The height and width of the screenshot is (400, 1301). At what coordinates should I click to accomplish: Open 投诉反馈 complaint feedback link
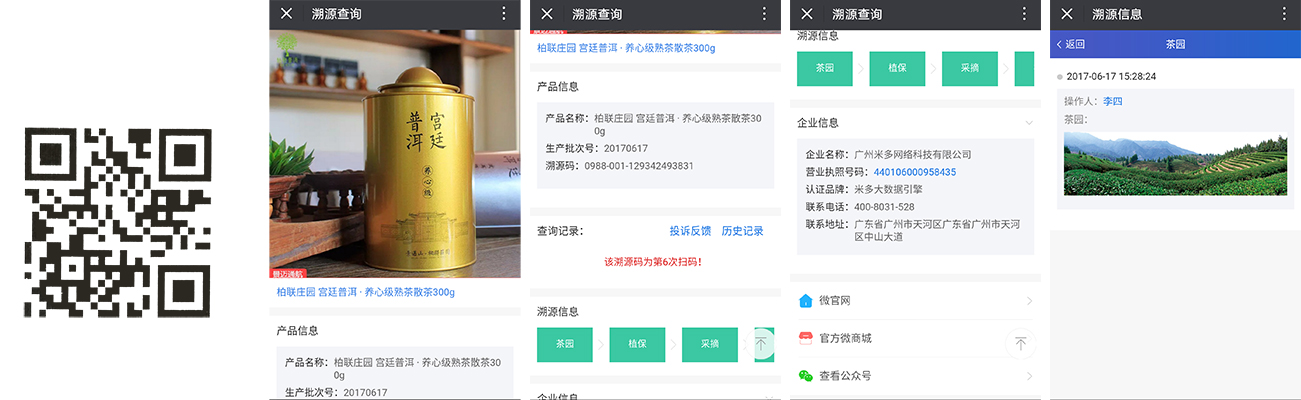[x=690, y=231]
